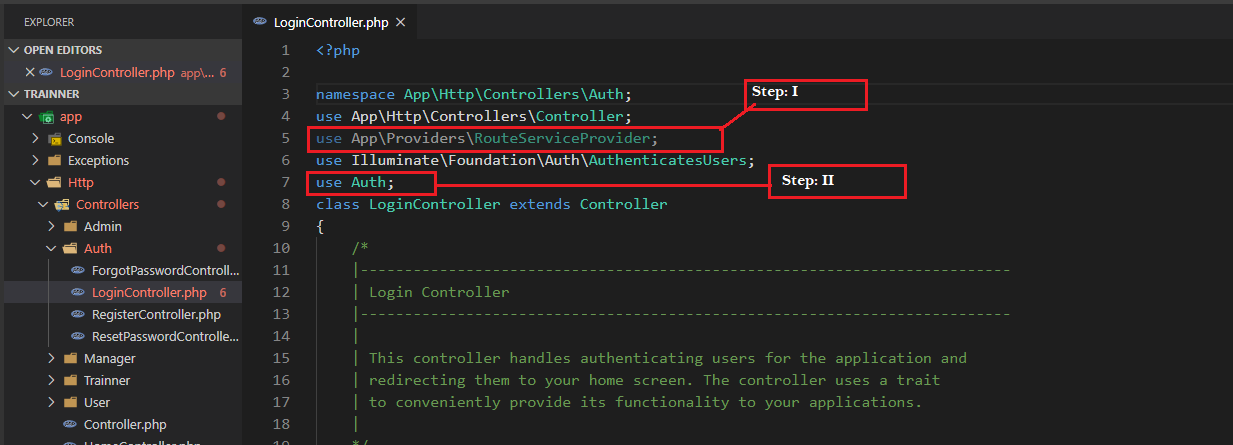
Task: Open ResetPasswordController file in the tree
Action: 165,337
